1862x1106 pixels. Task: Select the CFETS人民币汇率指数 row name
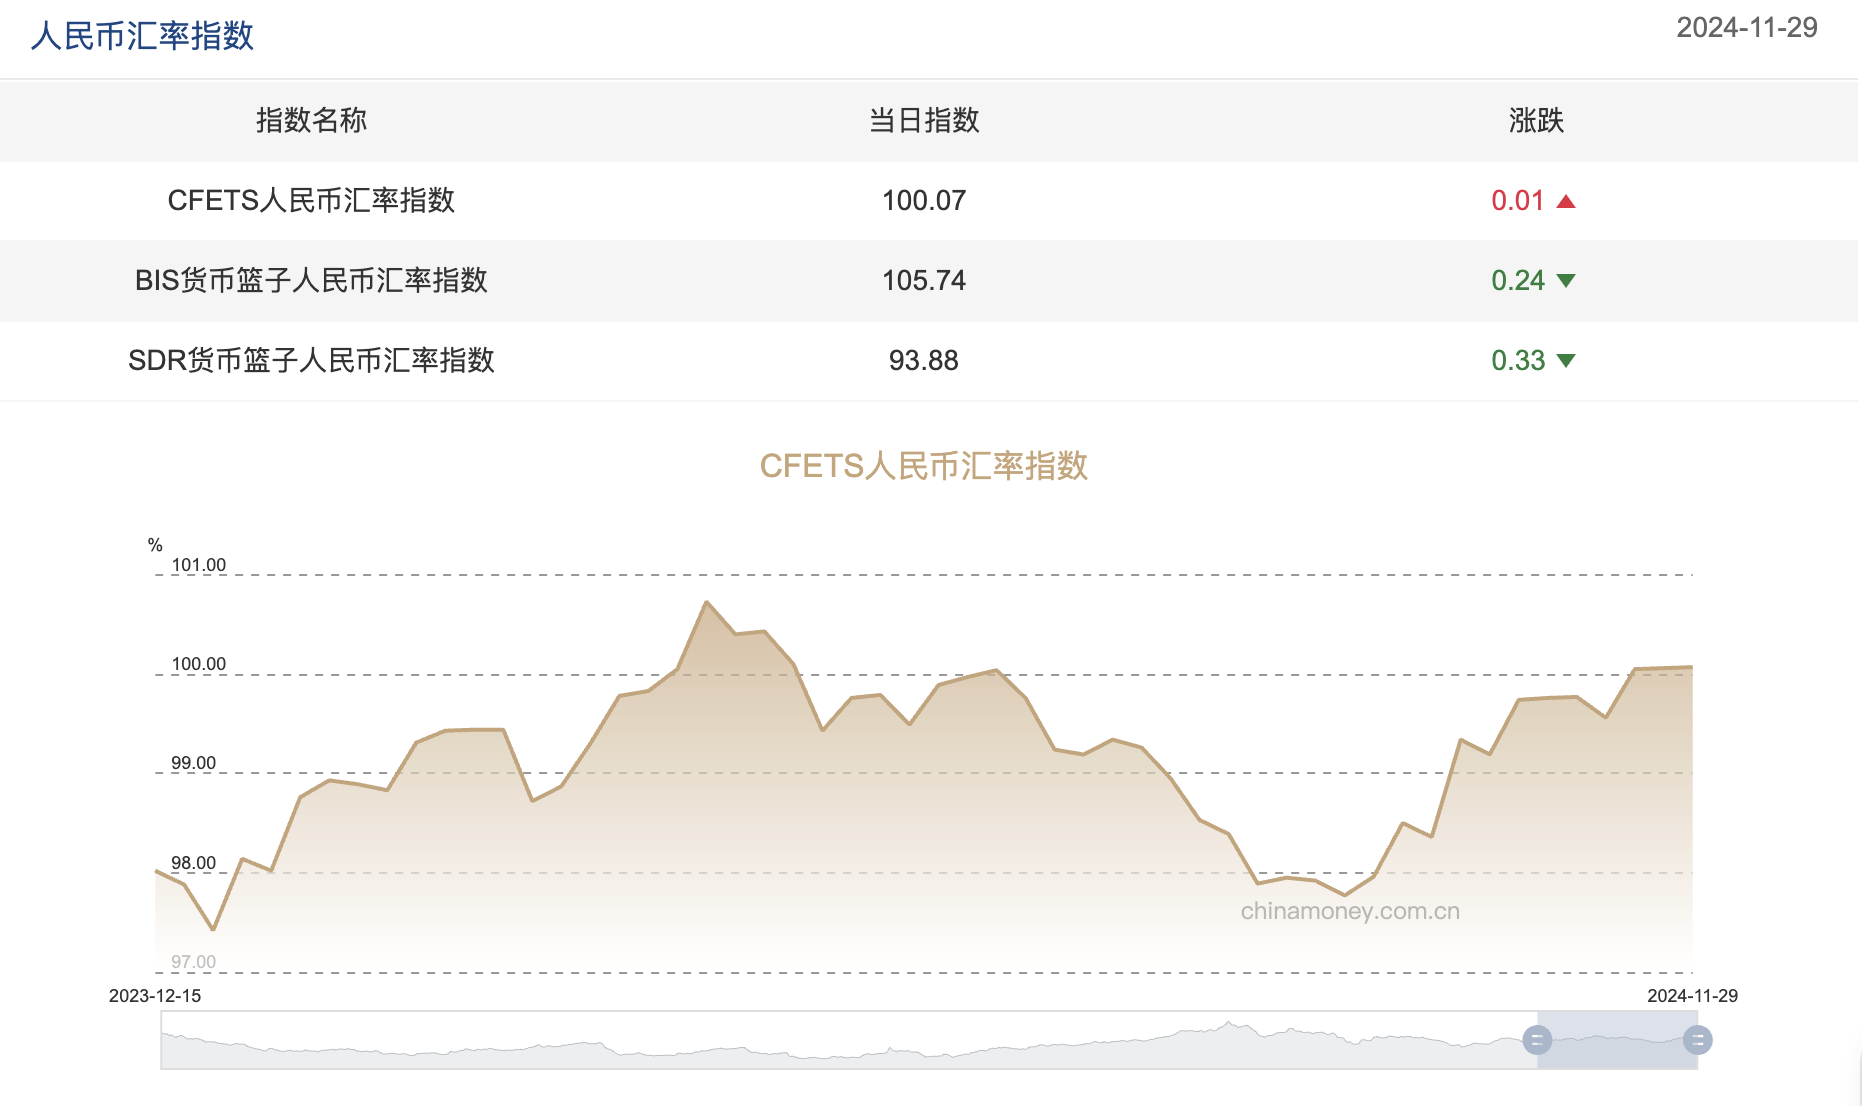[x=311, y=200]
